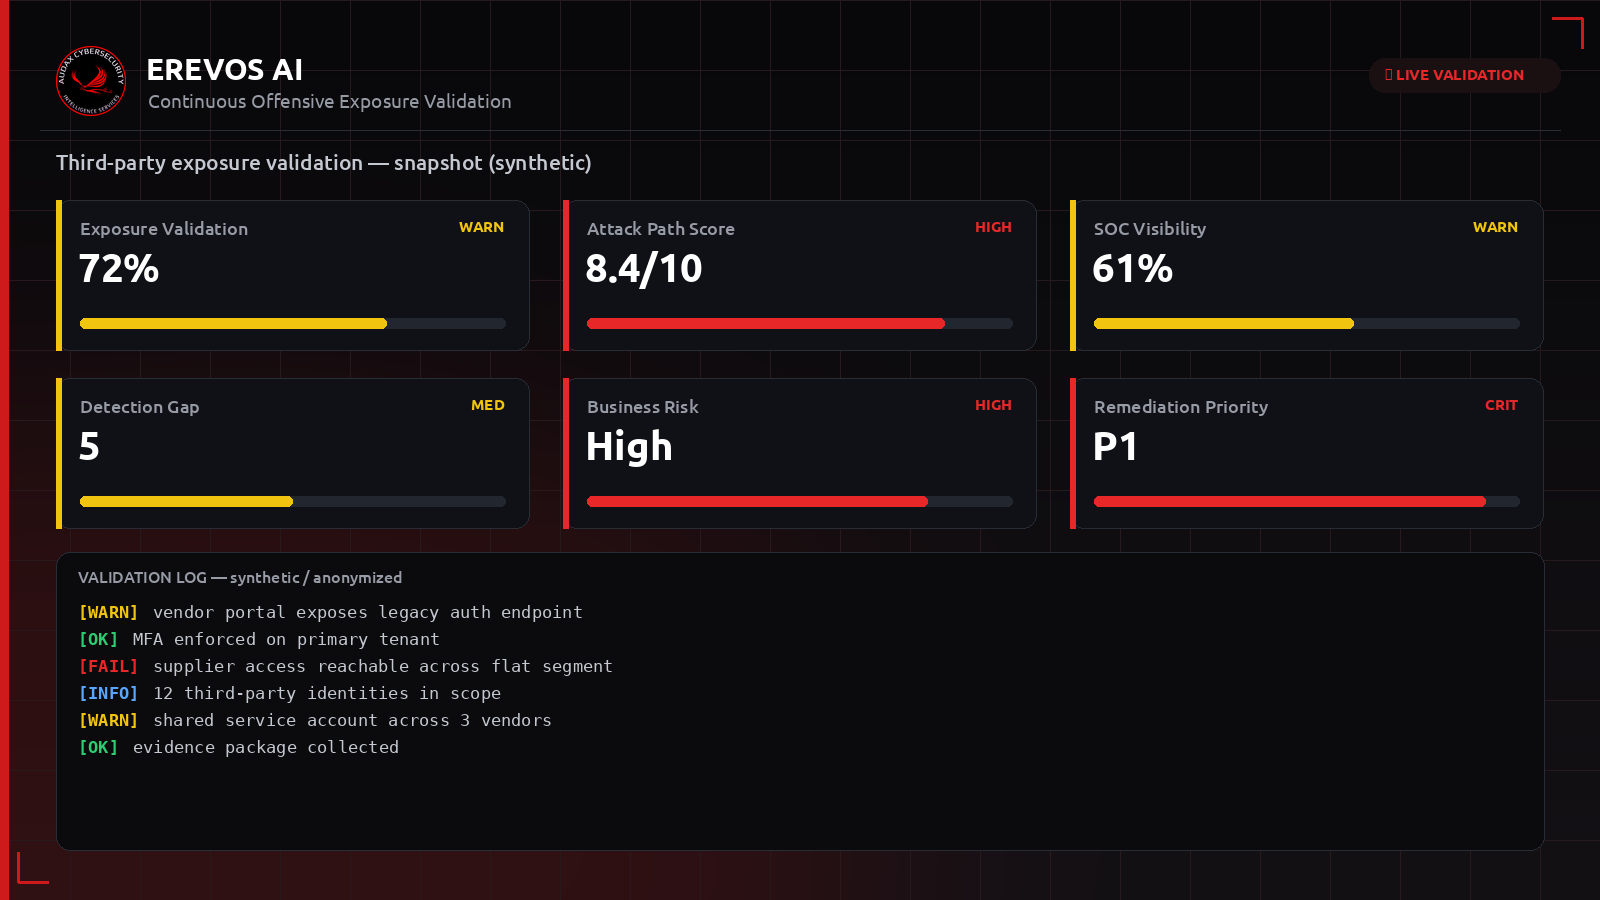
Task: Click the Detection Gap value 5
Action: point(89,447)
